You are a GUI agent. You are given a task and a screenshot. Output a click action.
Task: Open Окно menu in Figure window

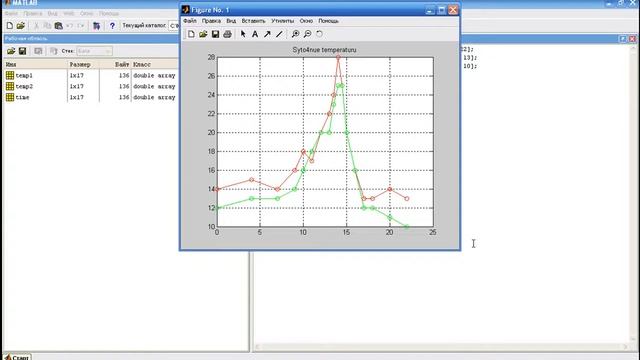[306, 21]
